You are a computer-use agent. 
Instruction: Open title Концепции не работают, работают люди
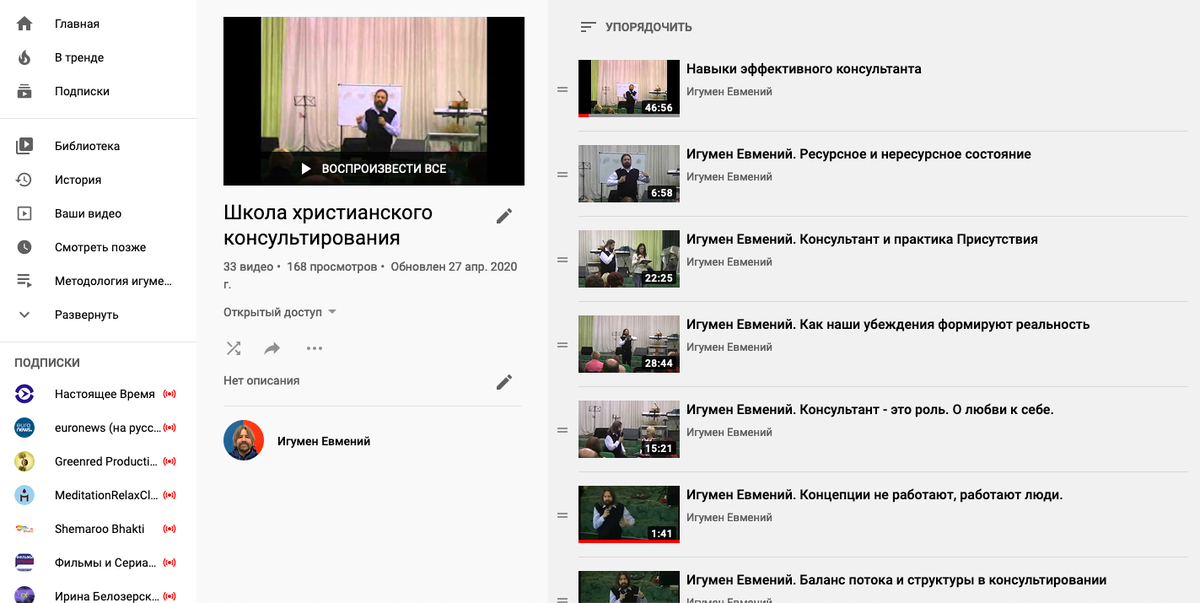click(874, 495)
